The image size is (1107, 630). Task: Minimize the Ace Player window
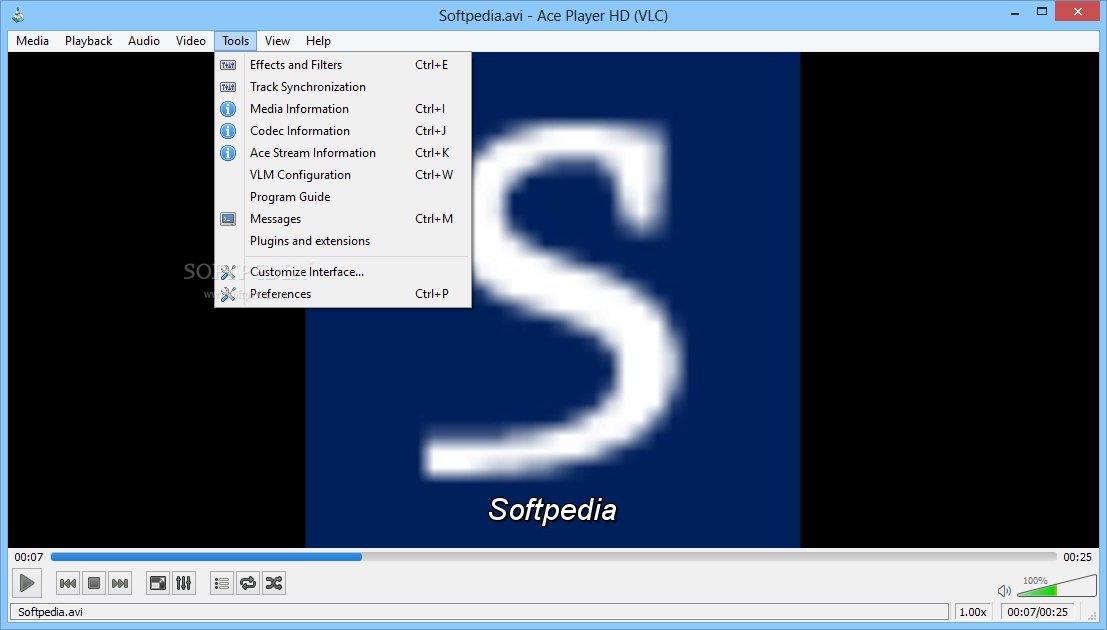point(1015,13)
